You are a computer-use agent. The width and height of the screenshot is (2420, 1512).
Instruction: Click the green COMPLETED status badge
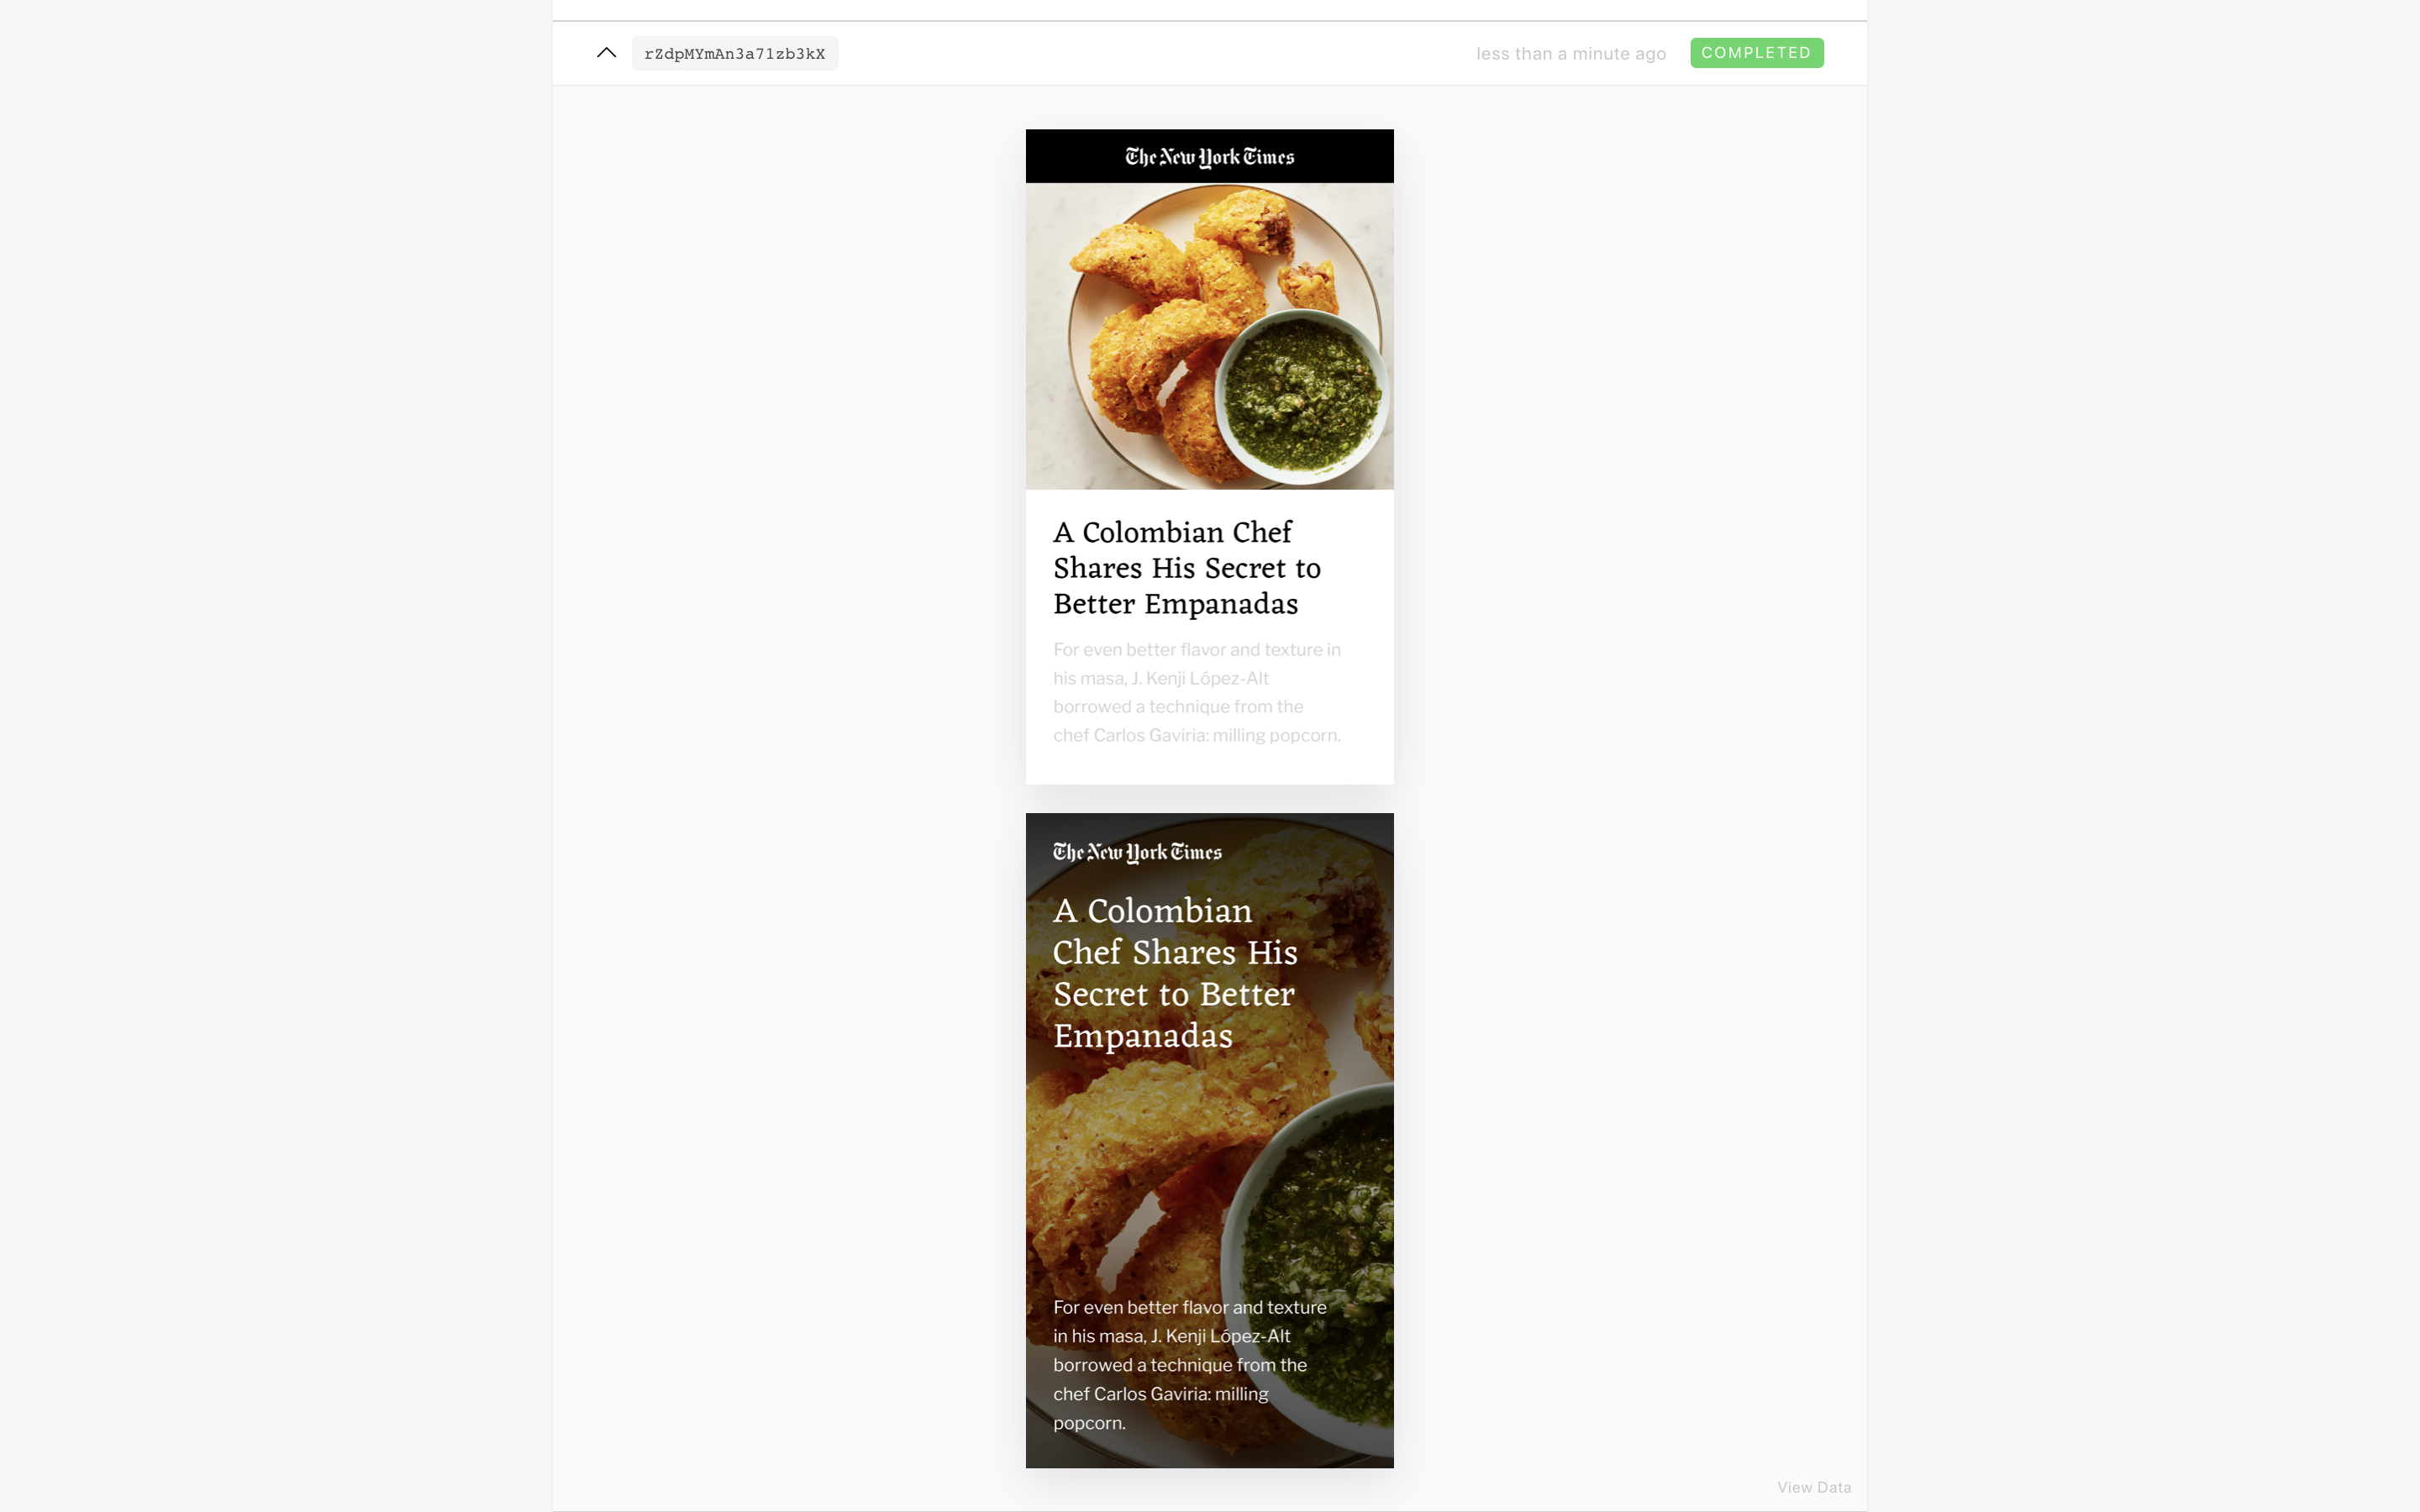(x=1756, y=53)
